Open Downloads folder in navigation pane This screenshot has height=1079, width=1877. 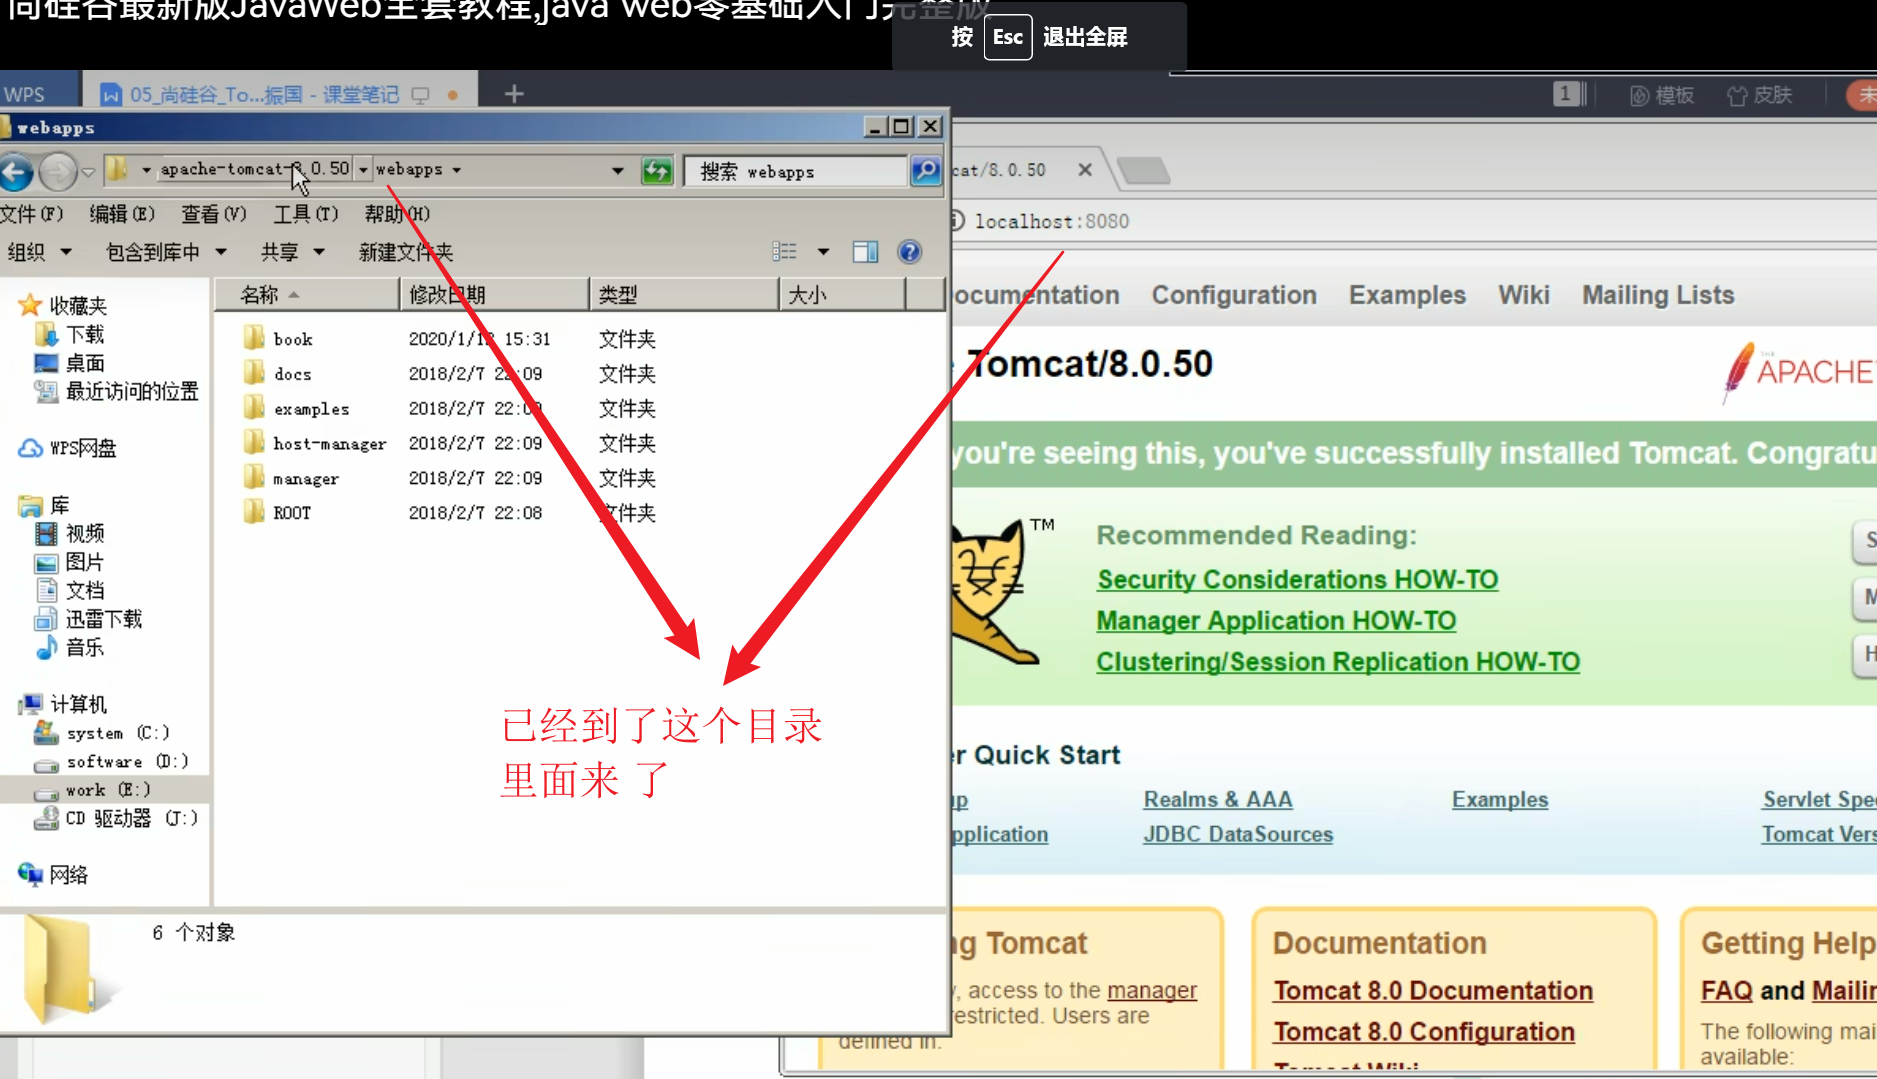[70, 334]
